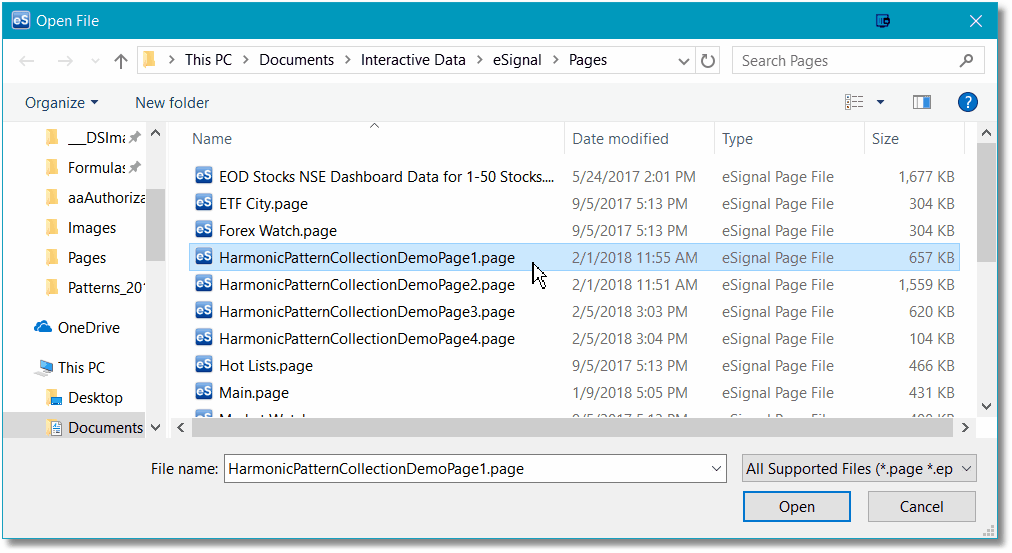Click navigation pane scroll down arrow

click(156, 427)
